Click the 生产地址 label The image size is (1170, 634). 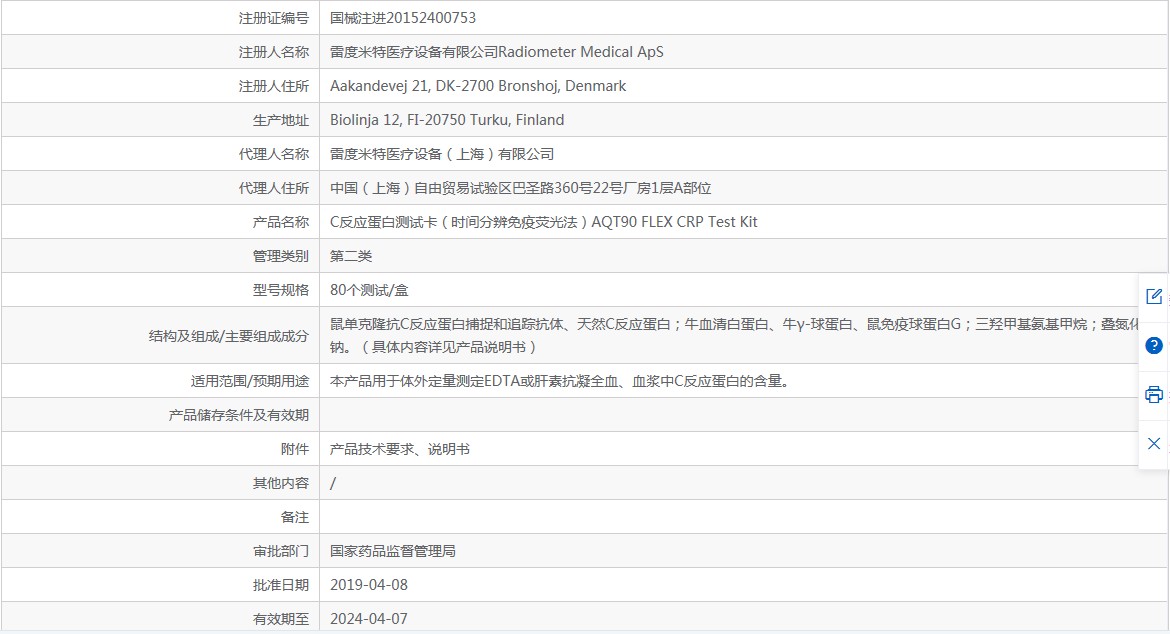tap(281, 120)
